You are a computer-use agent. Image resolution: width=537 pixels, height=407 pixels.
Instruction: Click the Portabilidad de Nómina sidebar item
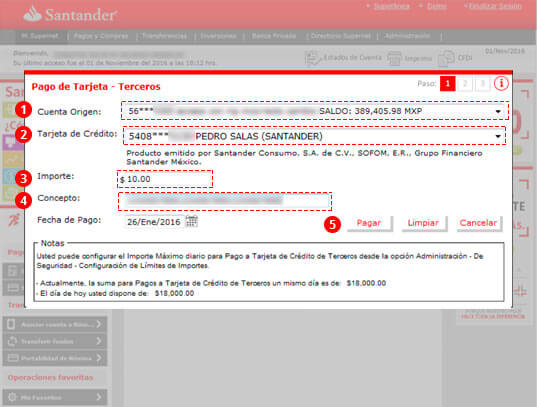click(55, 358)
